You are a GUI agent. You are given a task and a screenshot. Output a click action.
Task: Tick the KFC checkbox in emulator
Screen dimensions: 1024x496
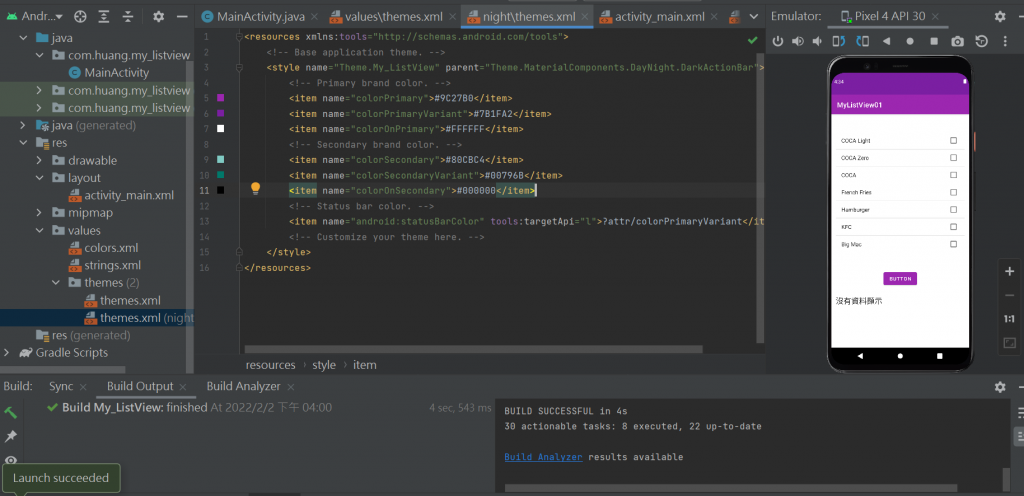coord(953,226)
